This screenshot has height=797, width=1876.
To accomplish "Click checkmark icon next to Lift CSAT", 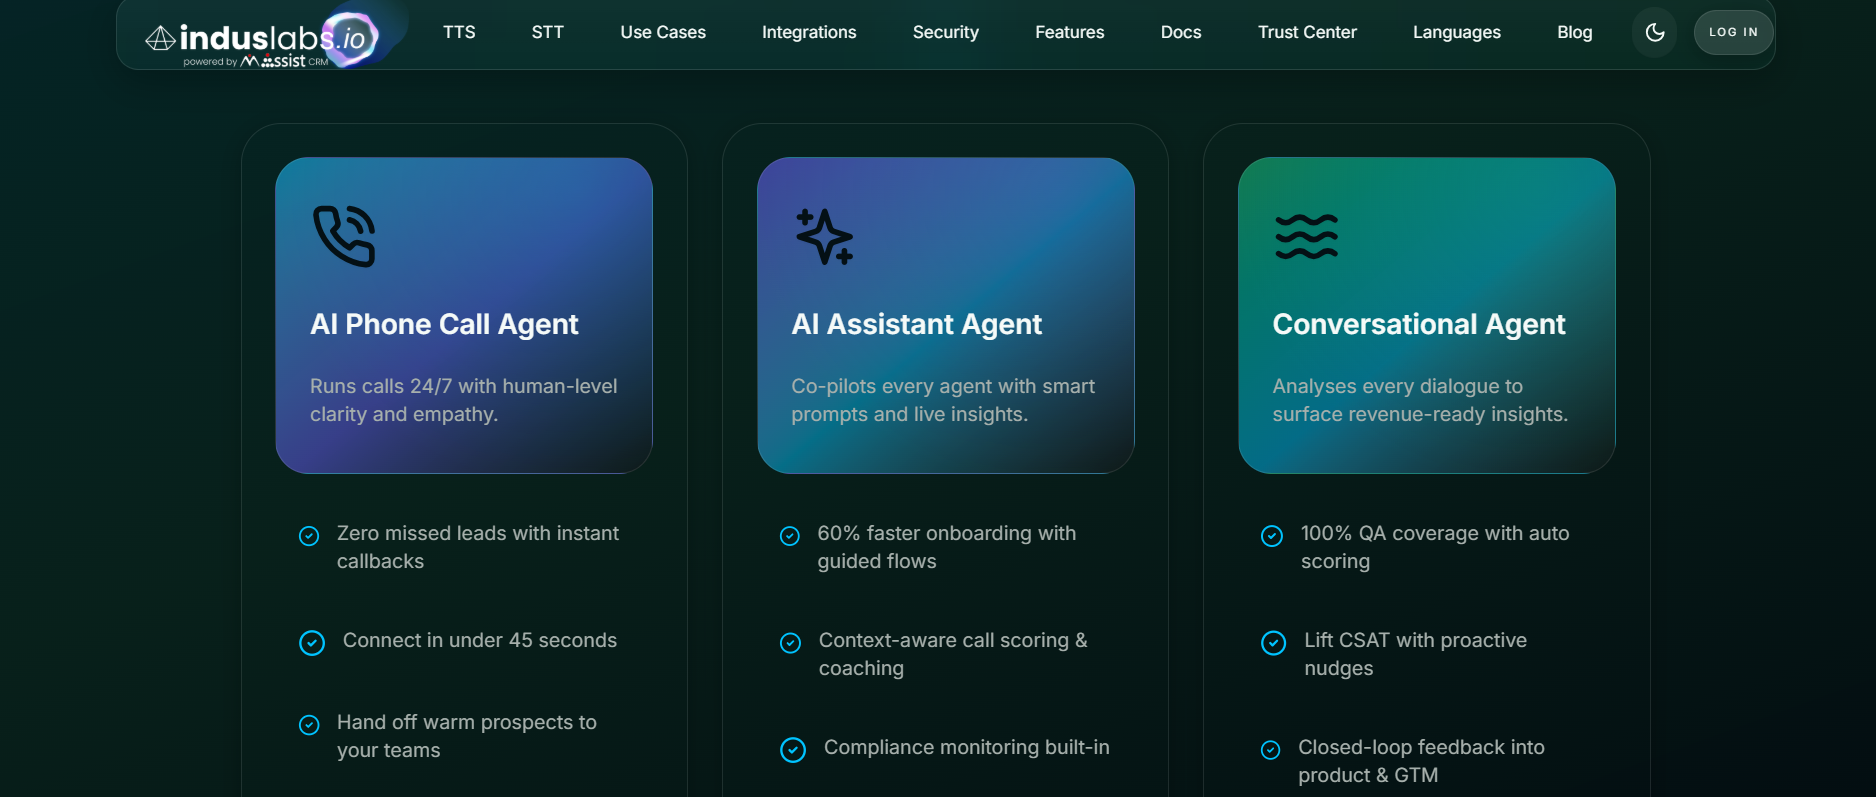I will (1273, 643).
